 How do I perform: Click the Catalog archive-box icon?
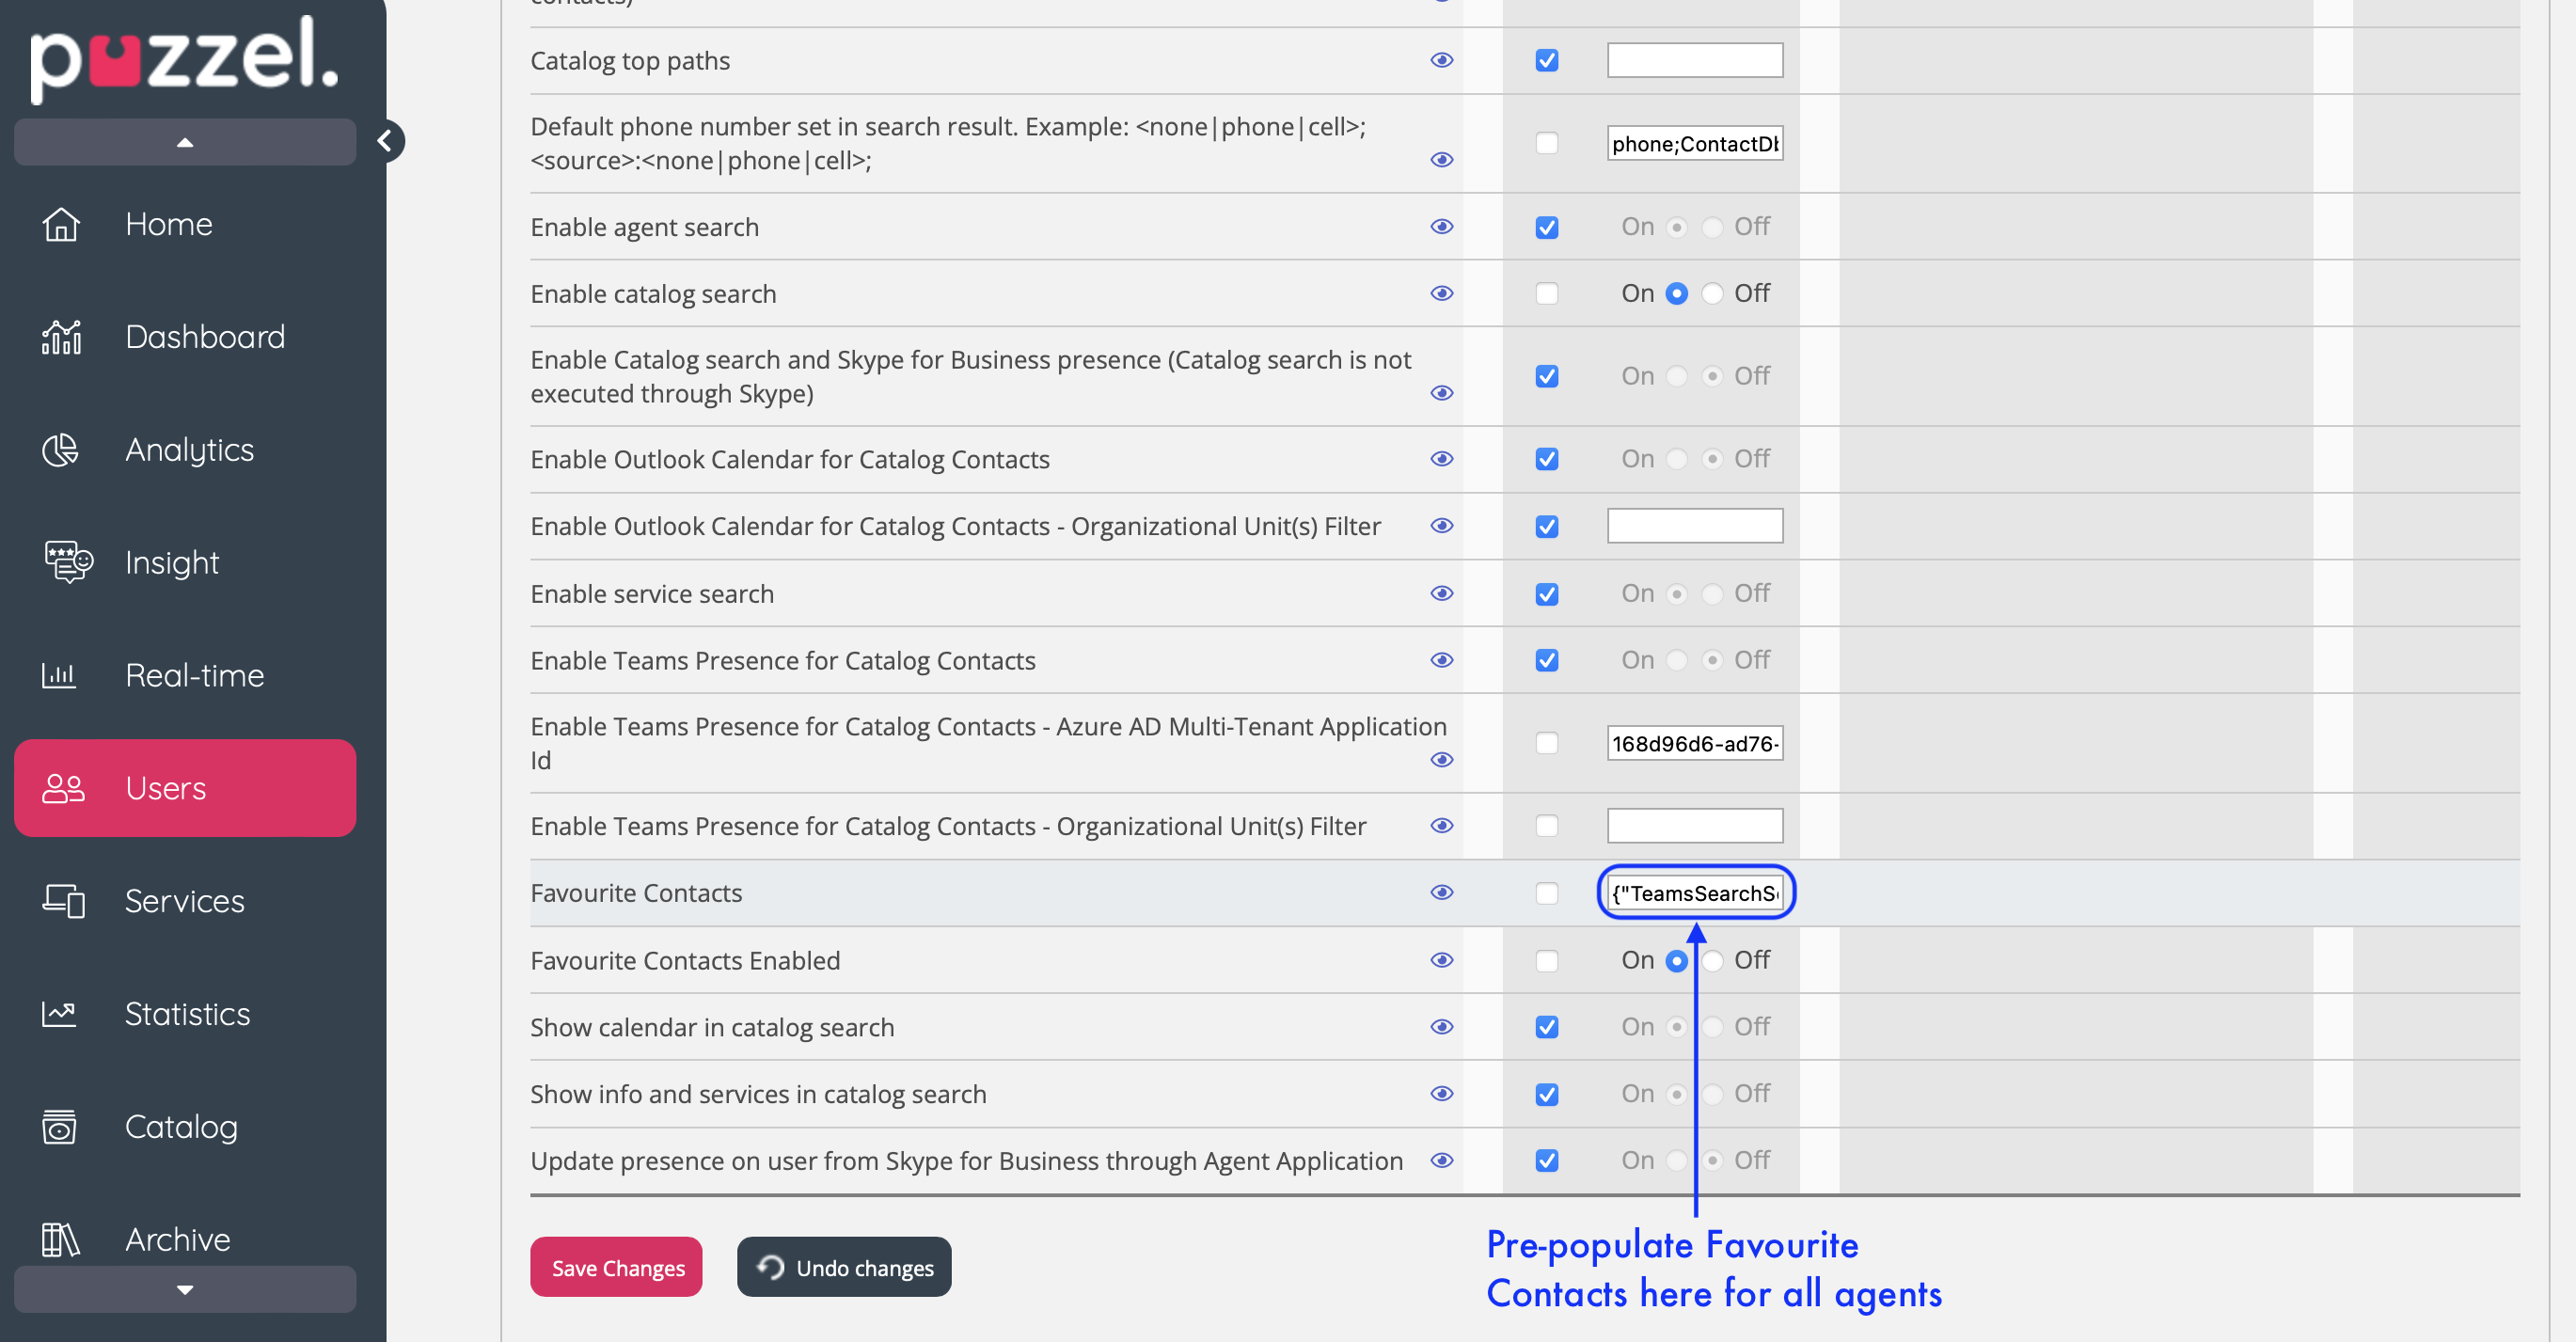tap(59, 1127)
